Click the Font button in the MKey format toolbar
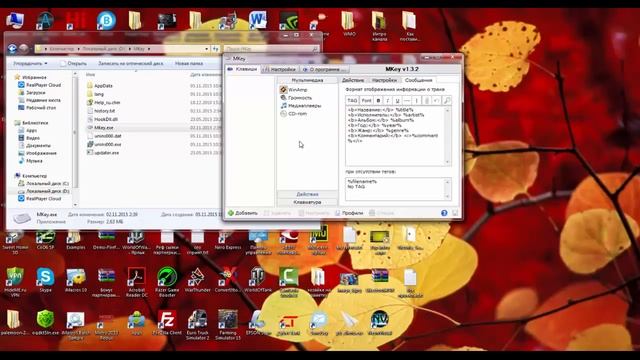Viewport: 640px width, 360px height. point(367,100)
